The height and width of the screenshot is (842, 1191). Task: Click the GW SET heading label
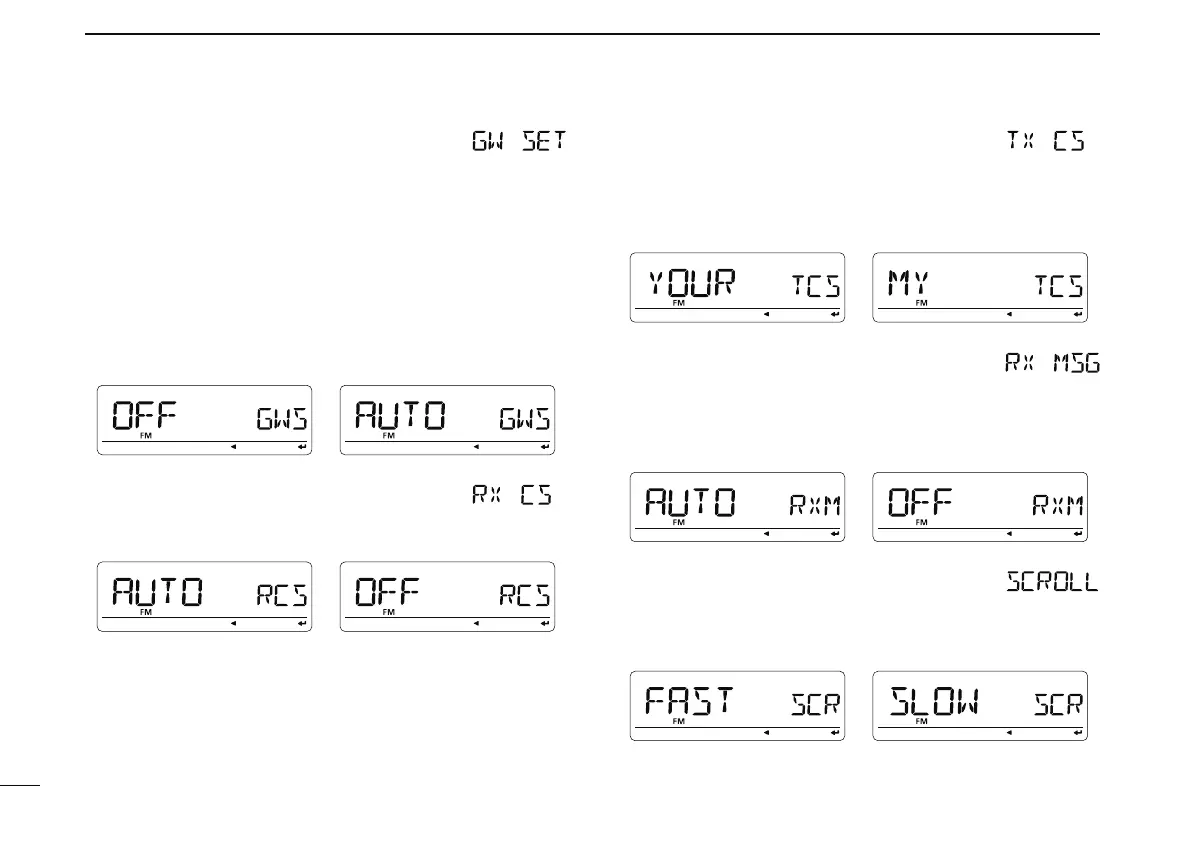(517, 143)
